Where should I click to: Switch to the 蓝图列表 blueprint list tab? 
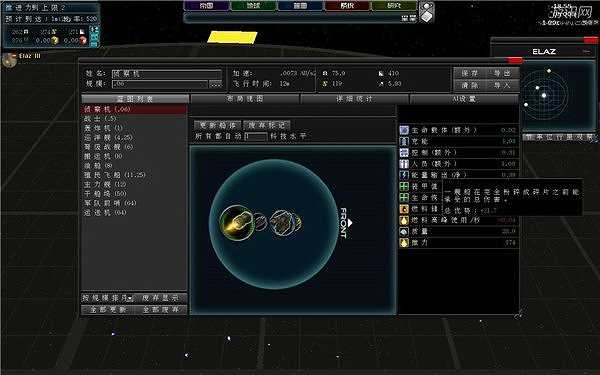coord(135,99)
